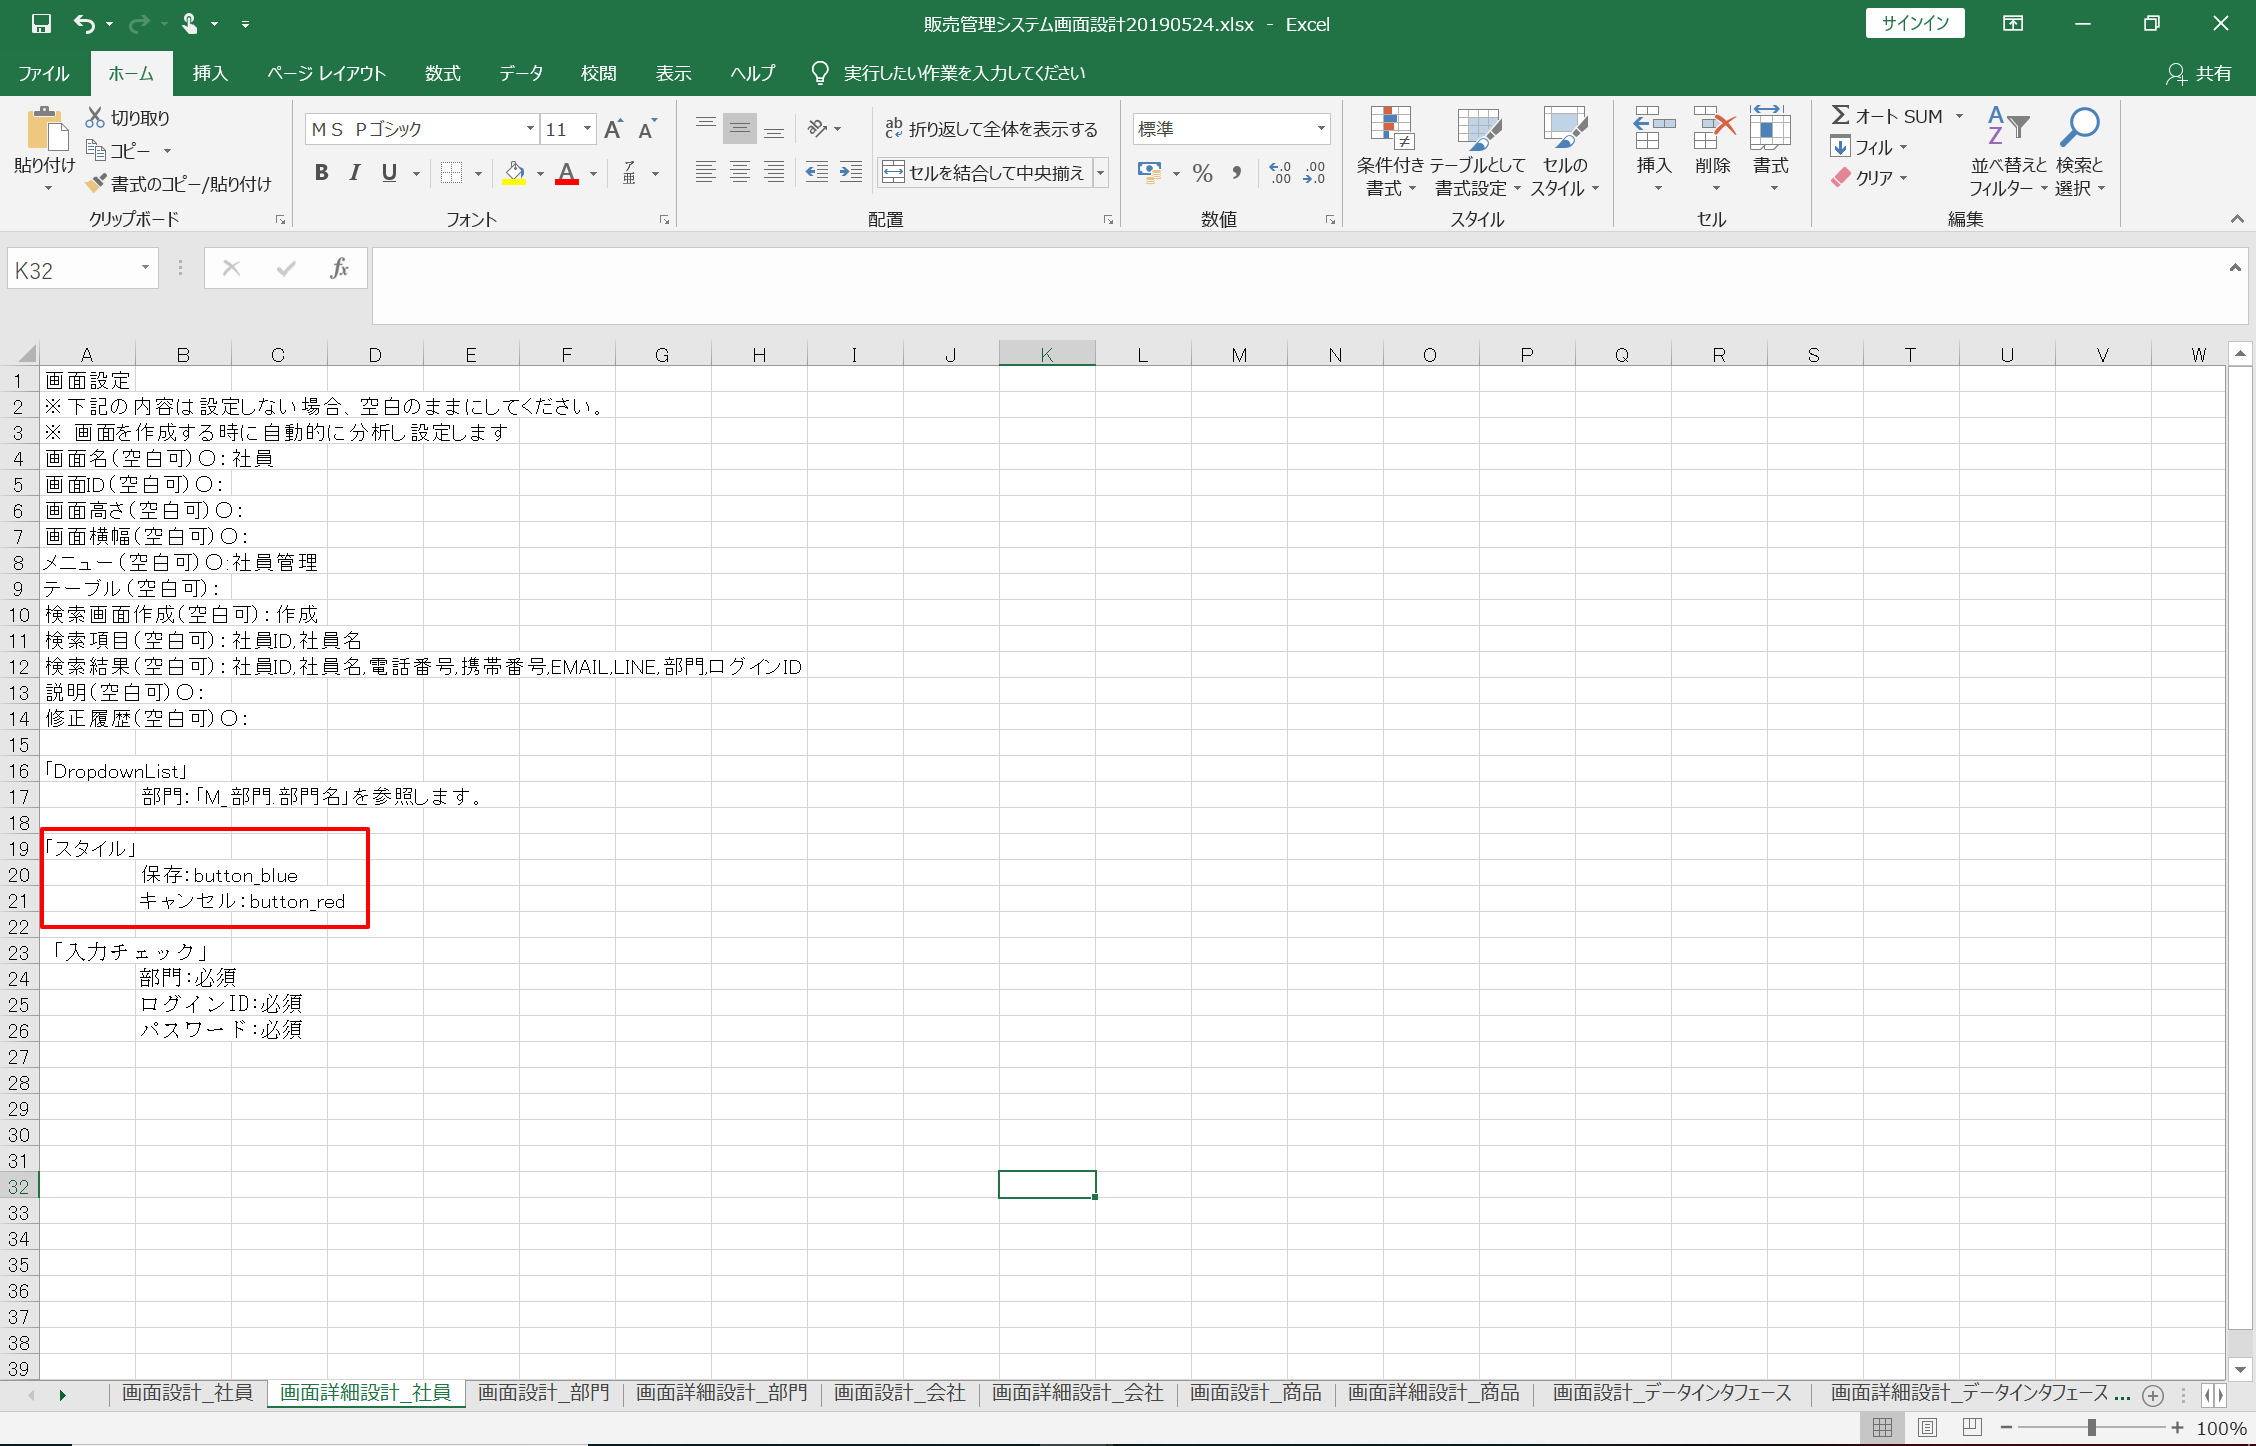Image resolution: width=2256 pixels, height=1446 pixels.
Task: Toggle Bold formatting
Action: tap(321, 173)
